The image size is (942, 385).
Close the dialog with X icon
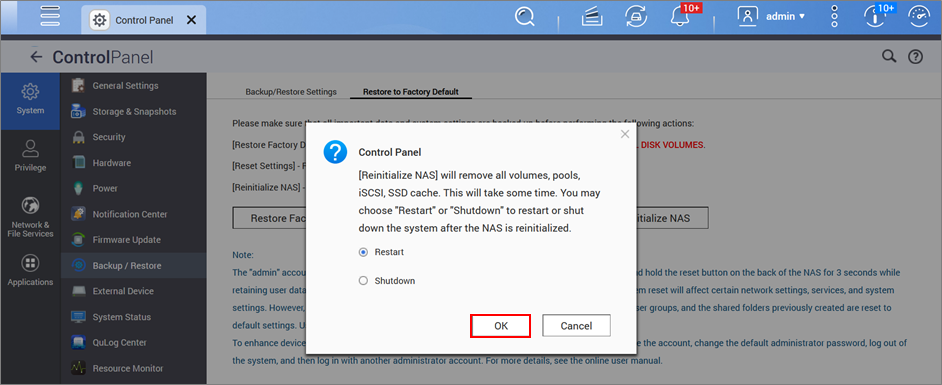625,135
